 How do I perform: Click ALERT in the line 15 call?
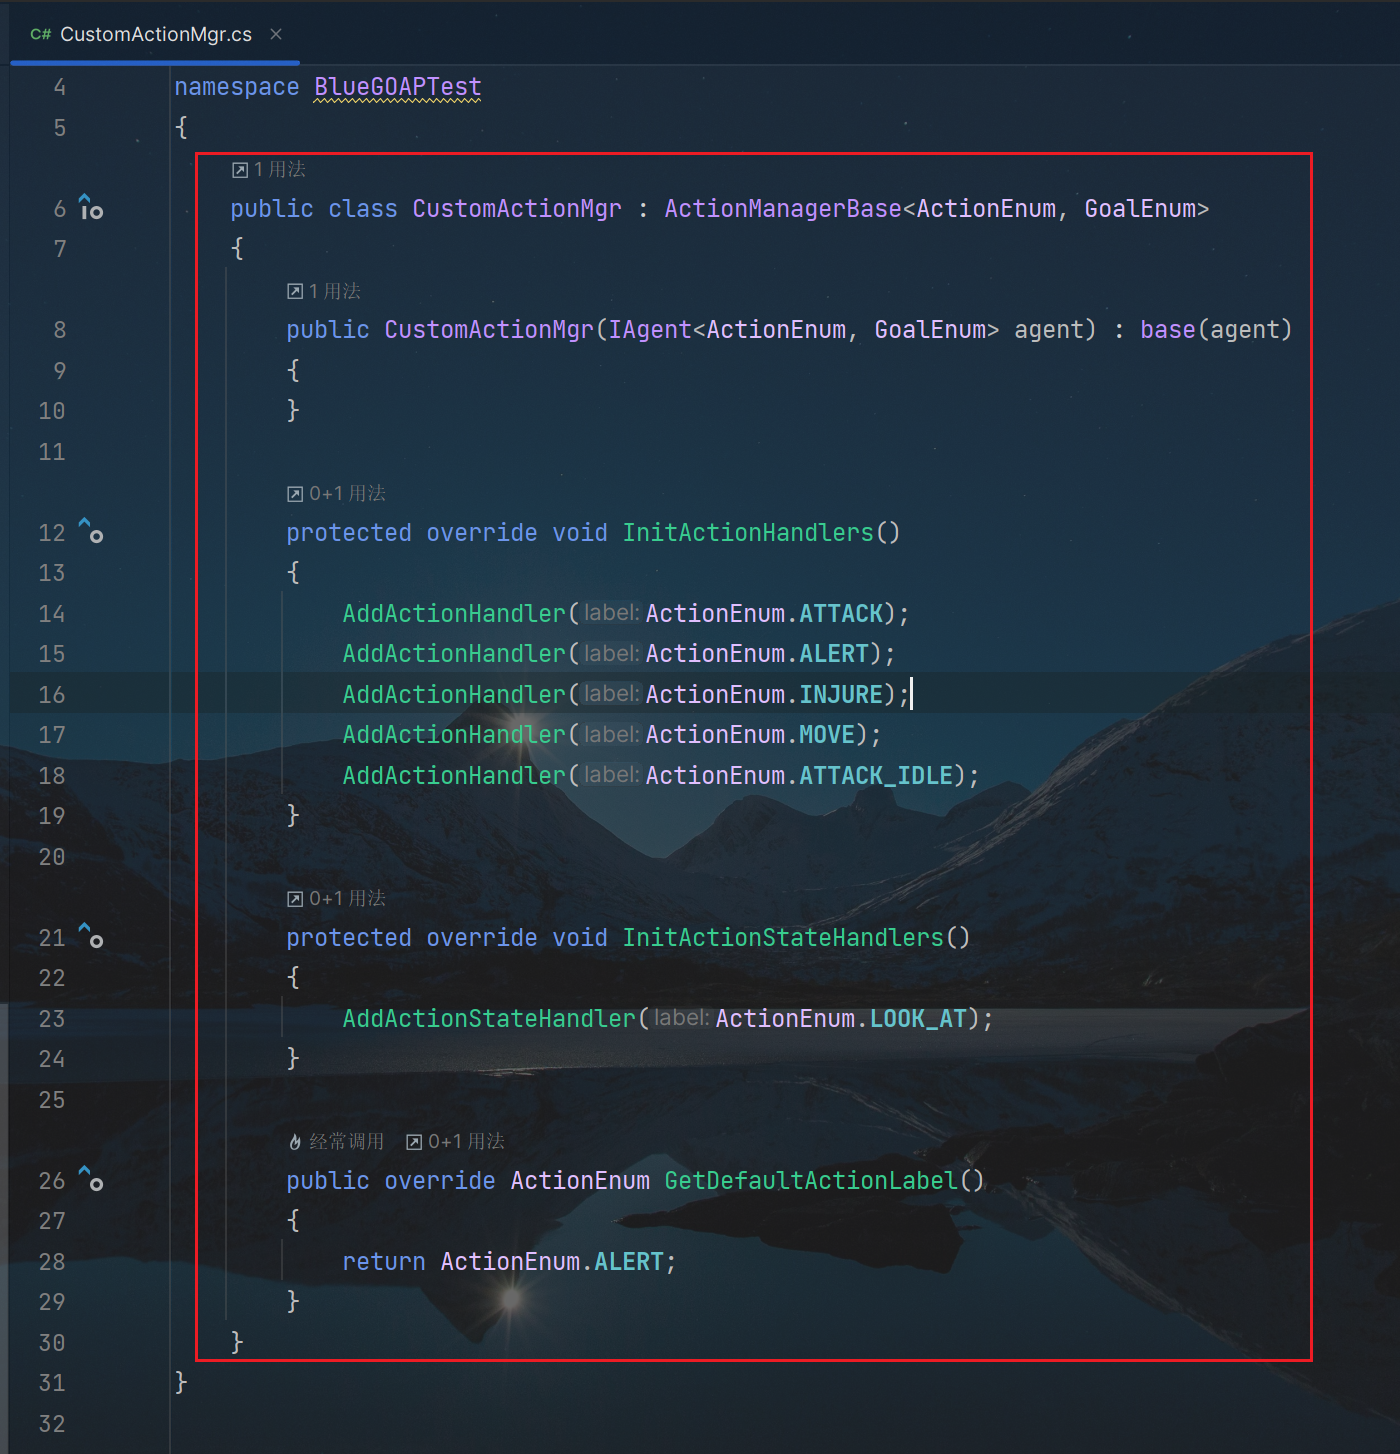(x=834, y=653)
